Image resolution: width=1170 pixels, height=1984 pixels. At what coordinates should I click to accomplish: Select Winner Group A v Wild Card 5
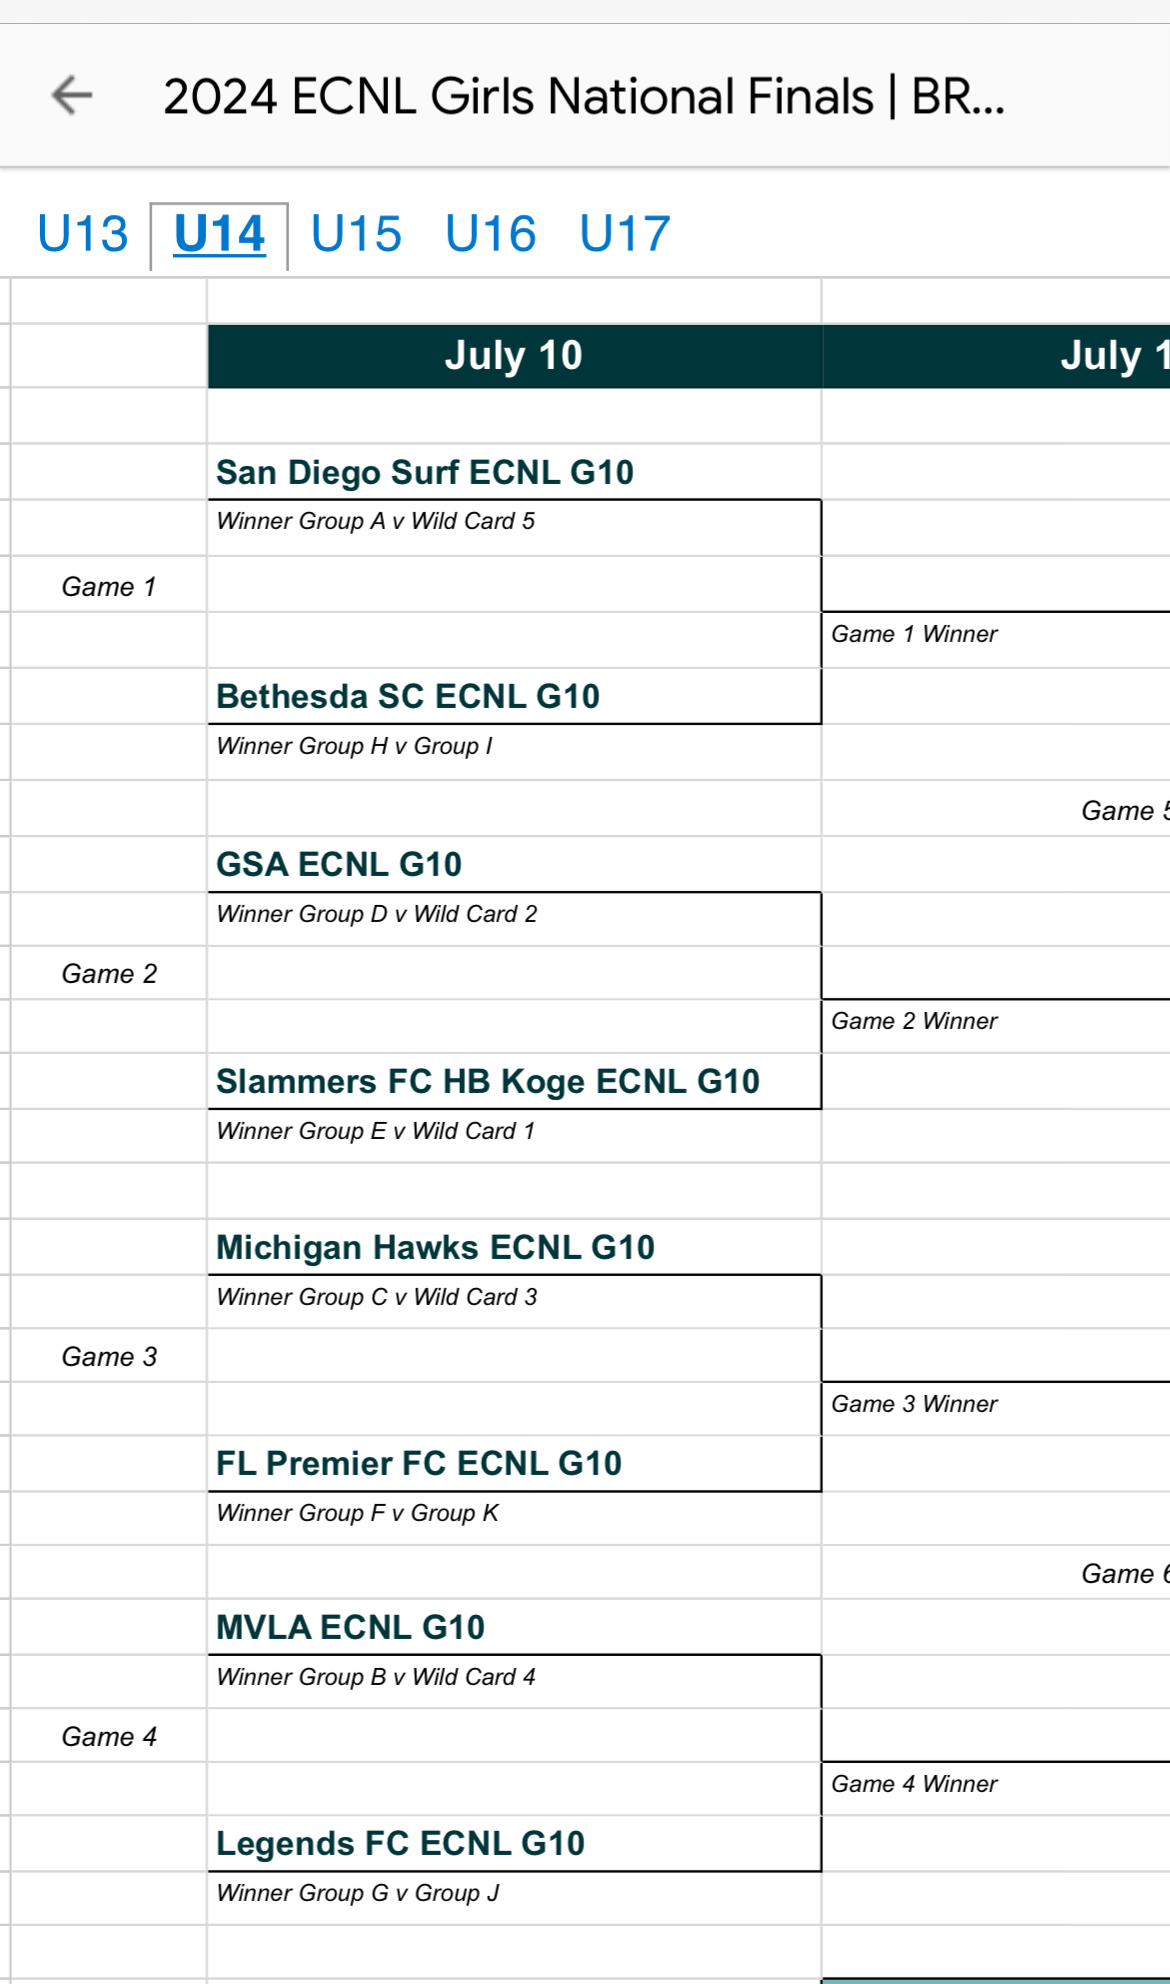[x=376, y=521]
